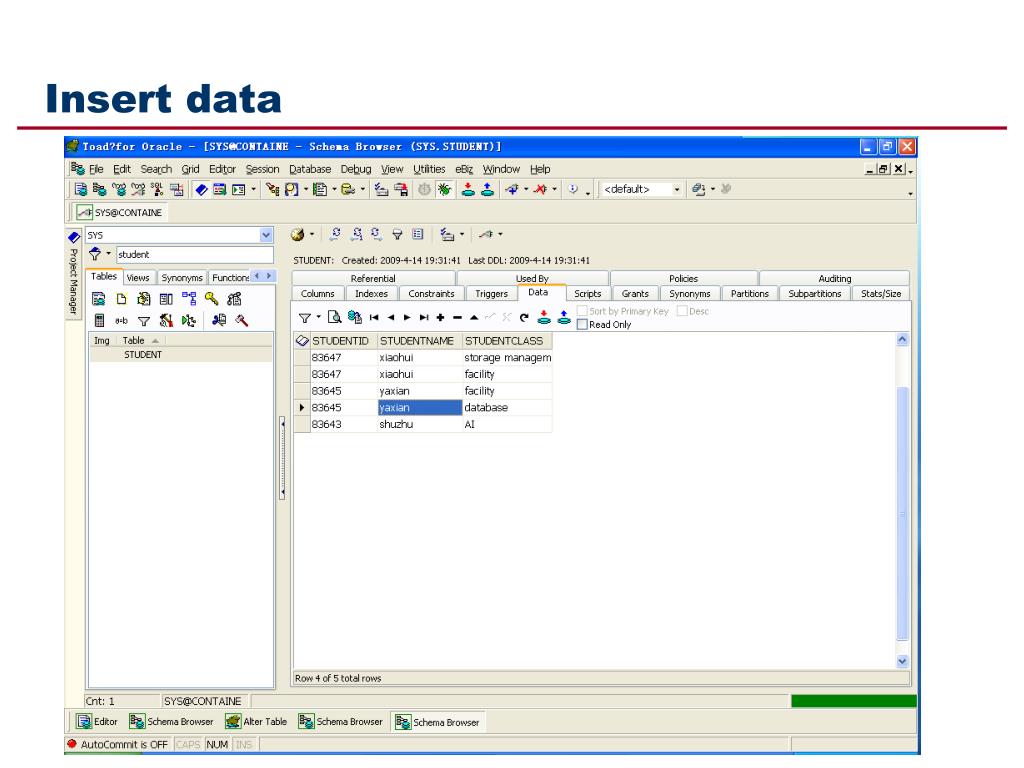Select the 'storage managem' class cell
The height and width of the screenshot is (768, 1024).
point(507,358)
